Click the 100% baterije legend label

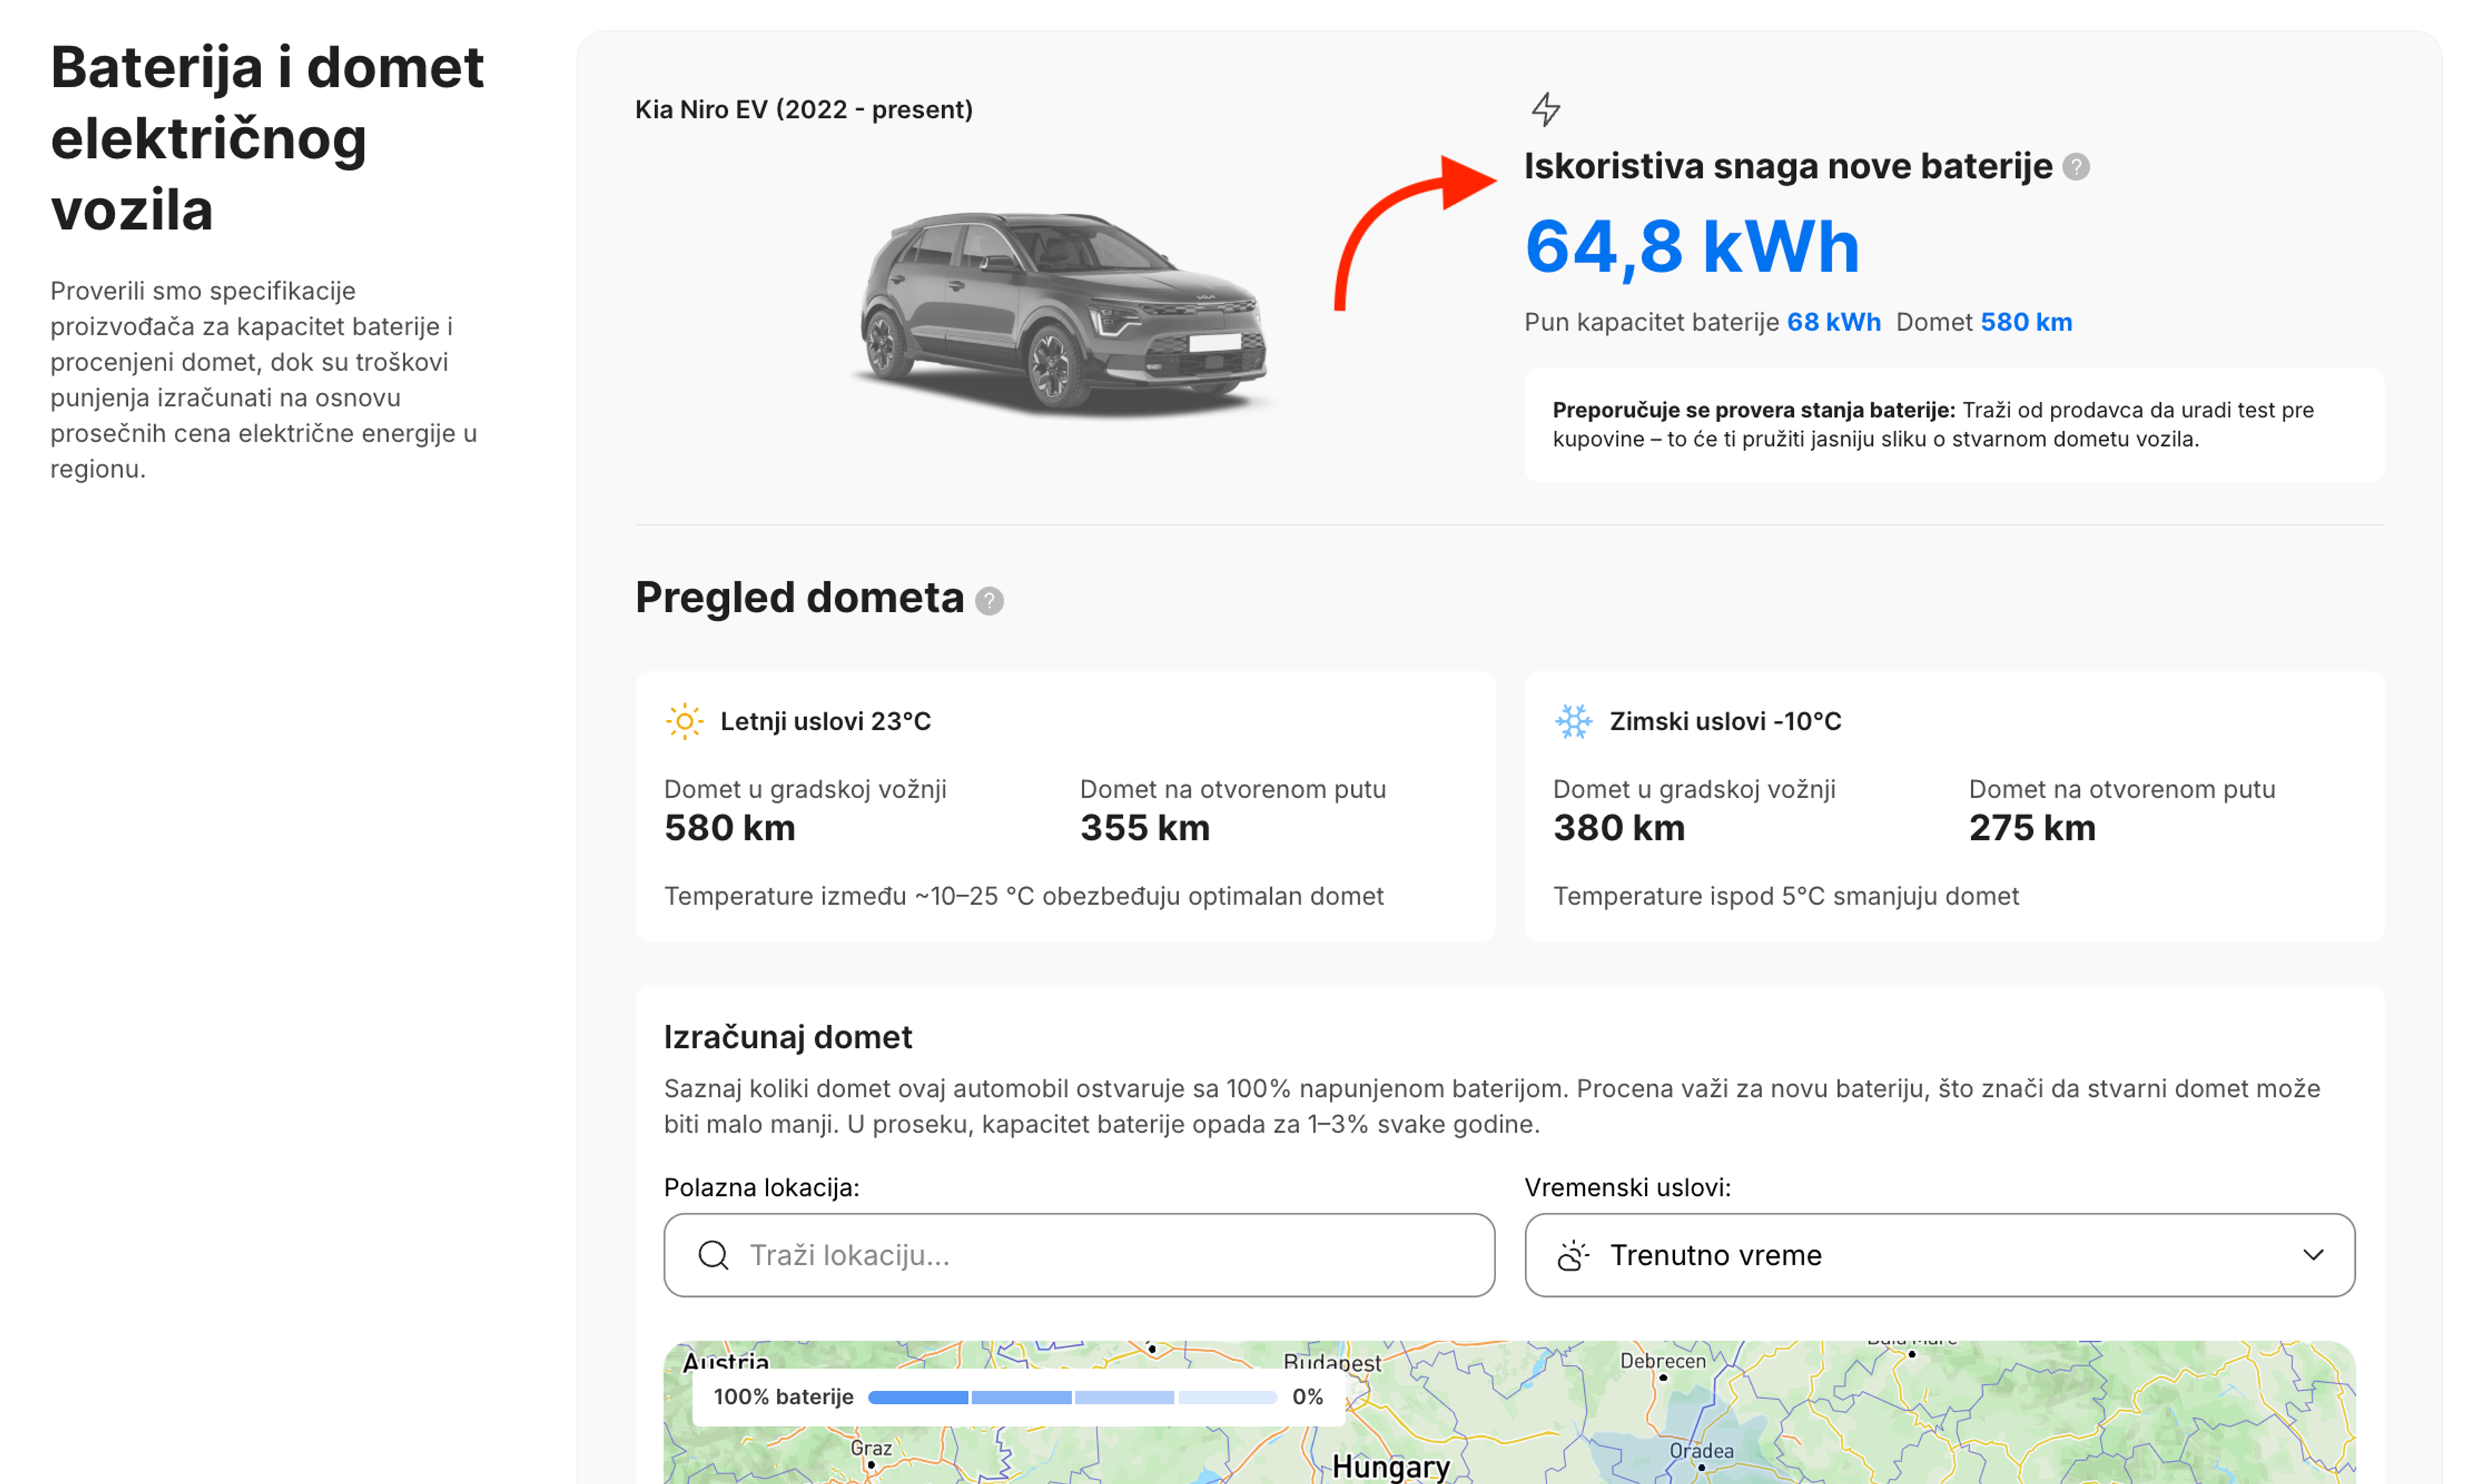click(x=783, y=1397)
